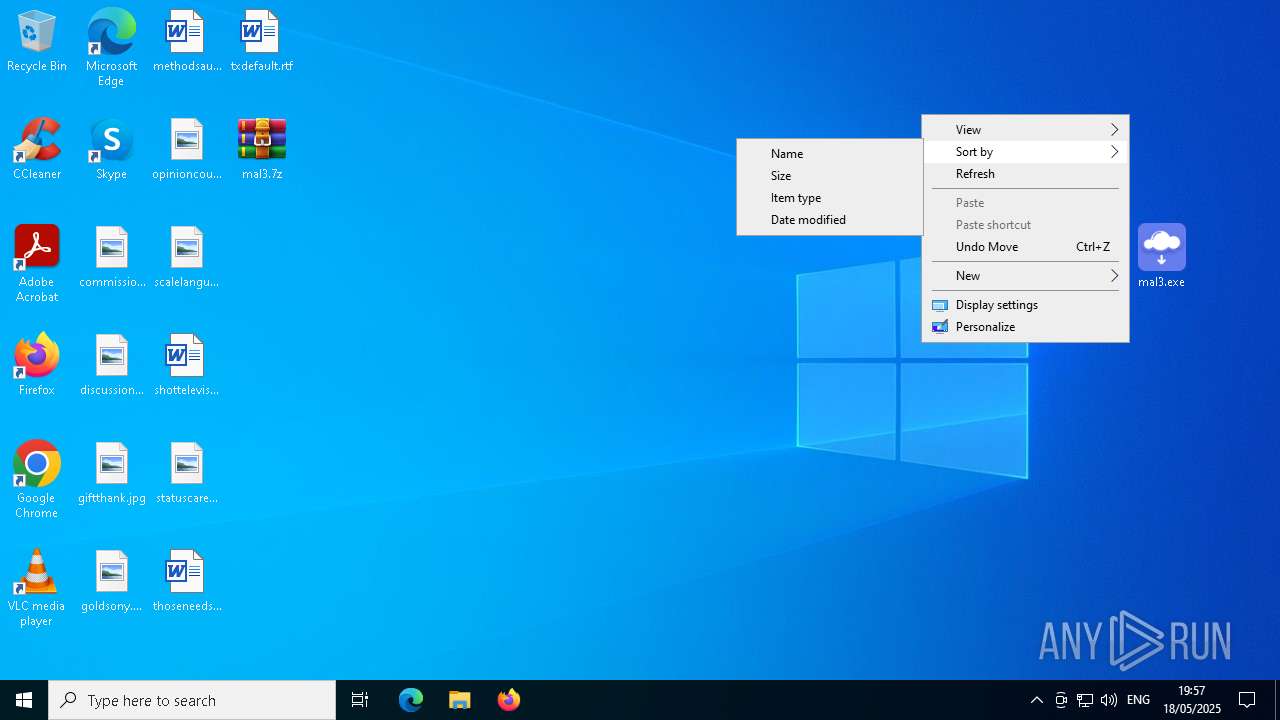
Task: Select the mal3.7z archive icon
Action: 262,150
